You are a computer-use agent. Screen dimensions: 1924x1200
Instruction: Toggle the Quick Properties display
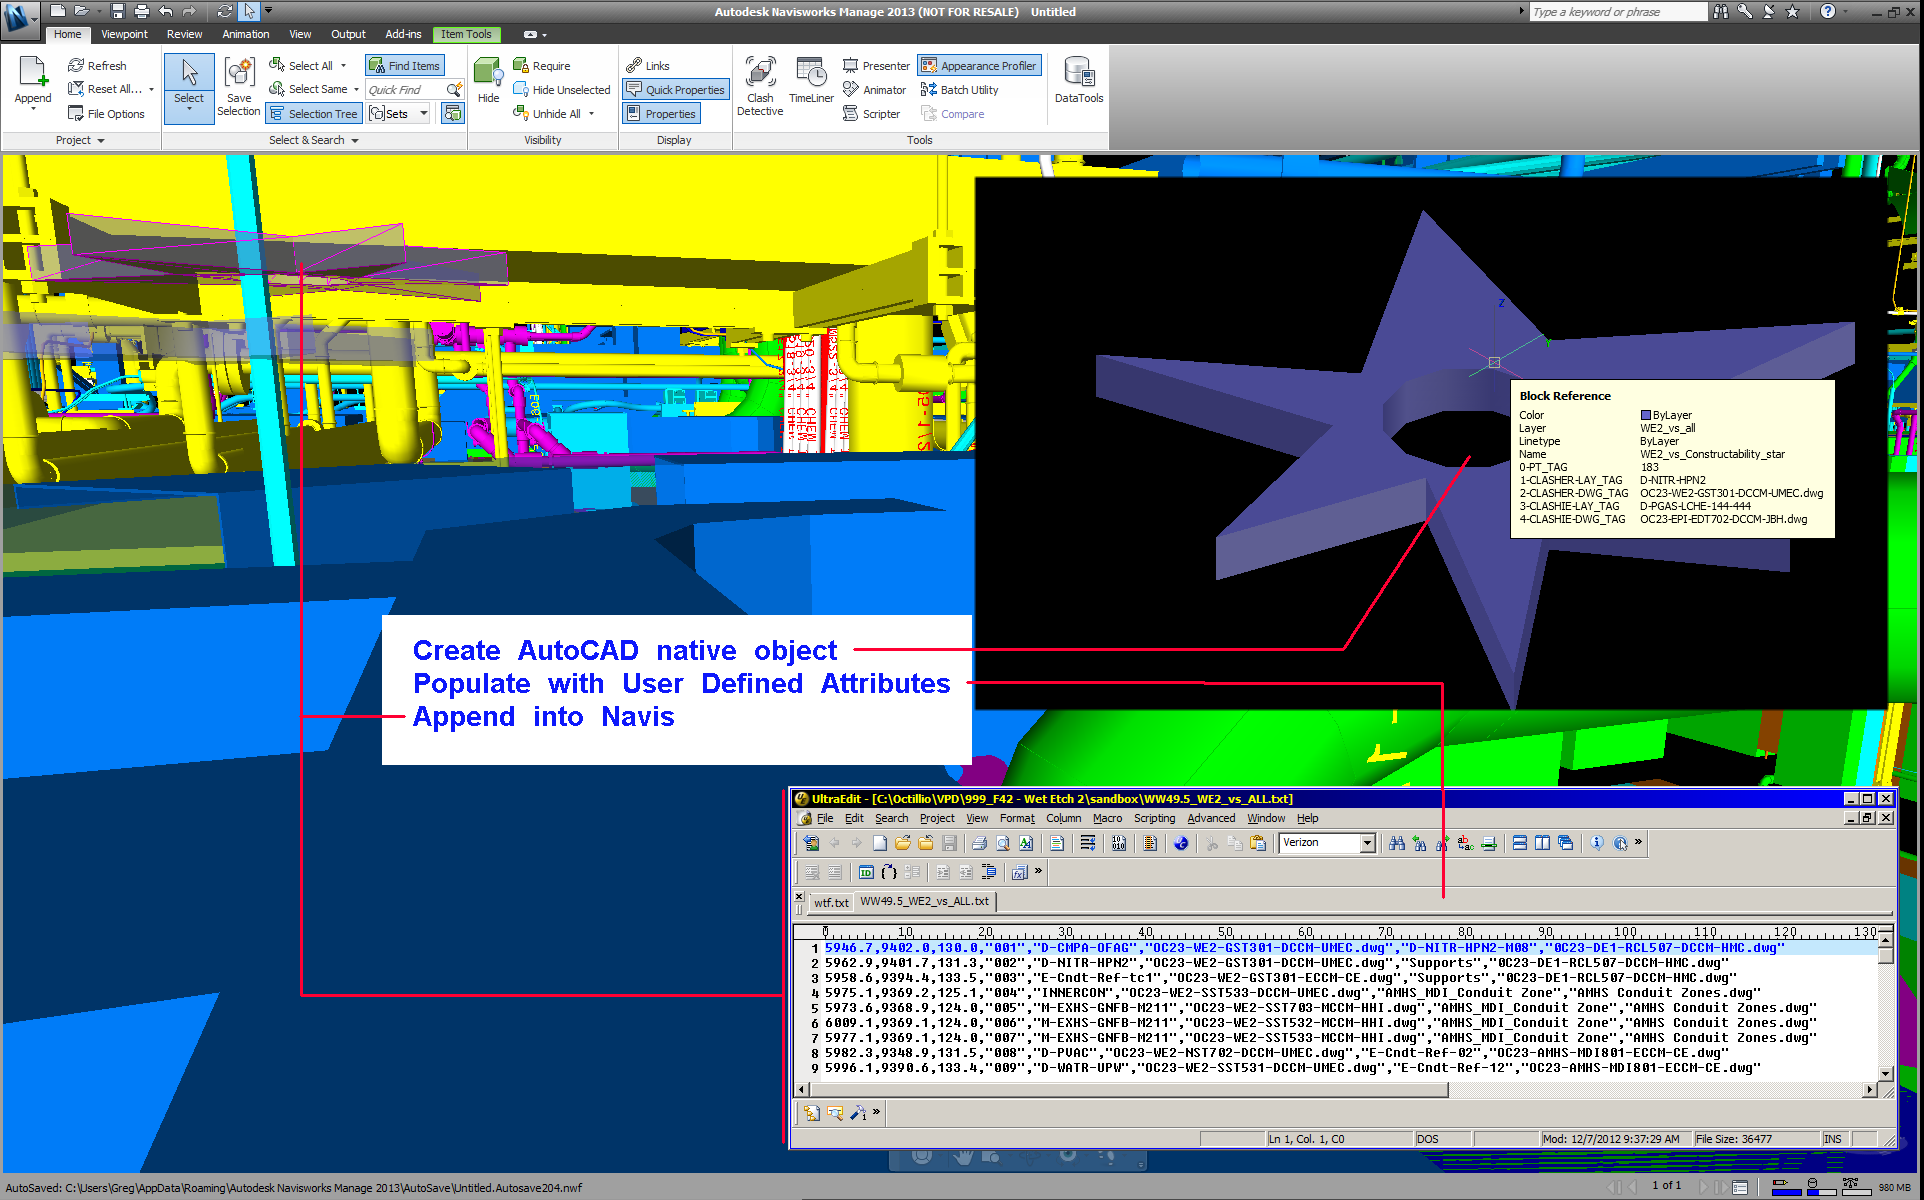click(x=675, y=90)
